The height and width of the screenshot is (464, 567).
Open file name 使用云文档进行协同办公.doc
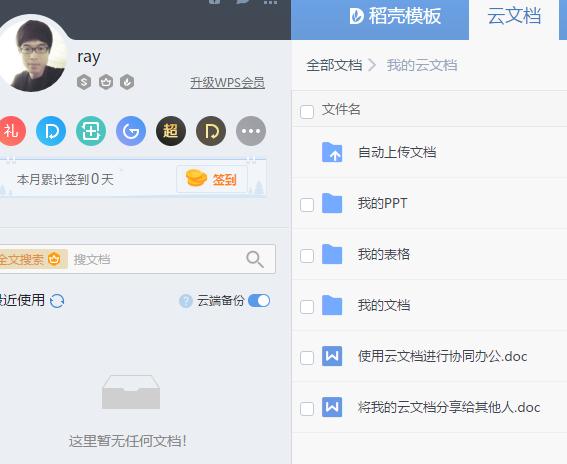pyautogui.click(x=442, y=357)
